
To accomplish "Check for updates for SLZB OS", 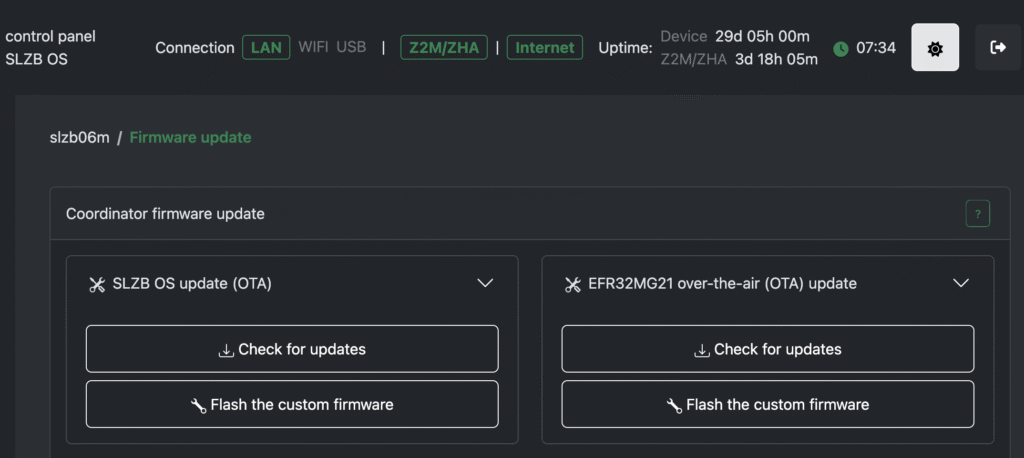I will tap(292, 349).
